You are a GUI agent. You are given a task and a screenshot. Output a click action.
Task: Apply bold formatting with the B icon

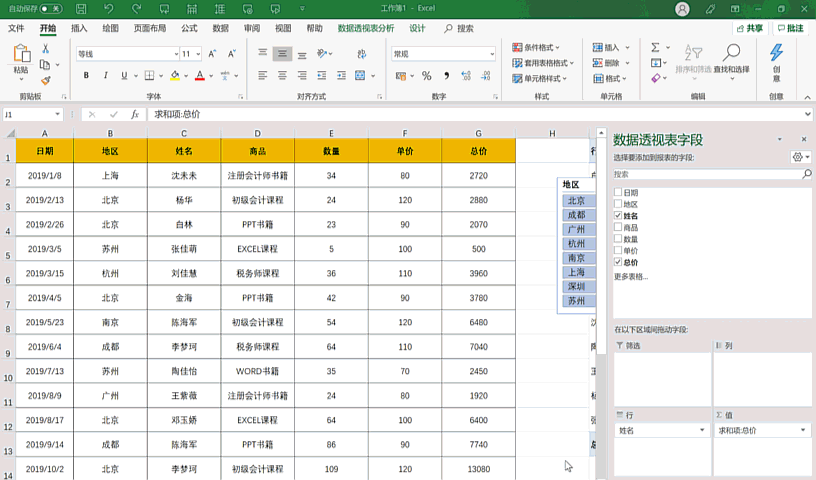pyautogui.click(x=87, y=76)
